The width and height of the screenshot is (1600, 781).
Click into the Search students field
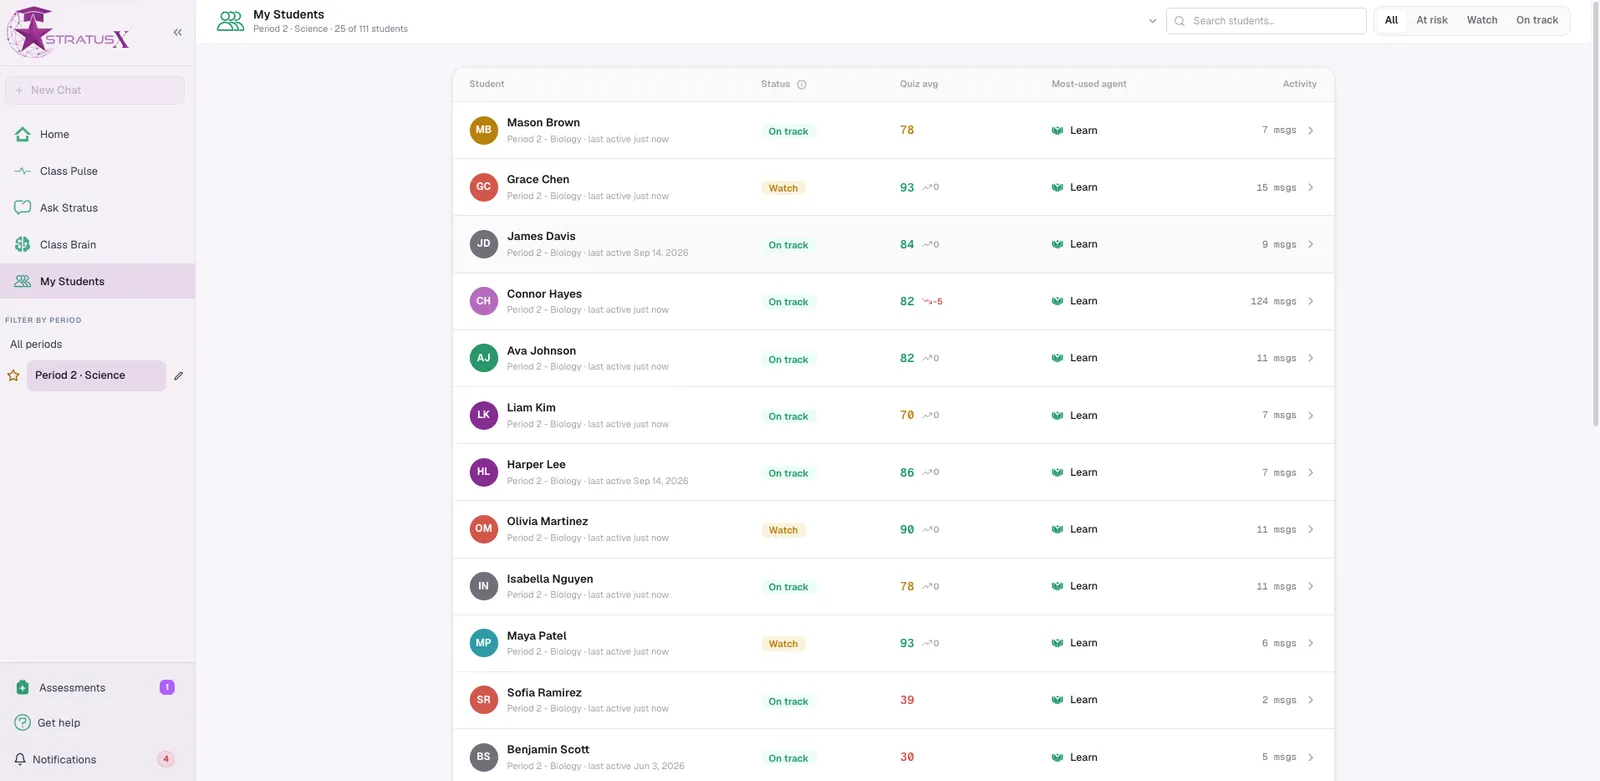[x=1266, y=21]
